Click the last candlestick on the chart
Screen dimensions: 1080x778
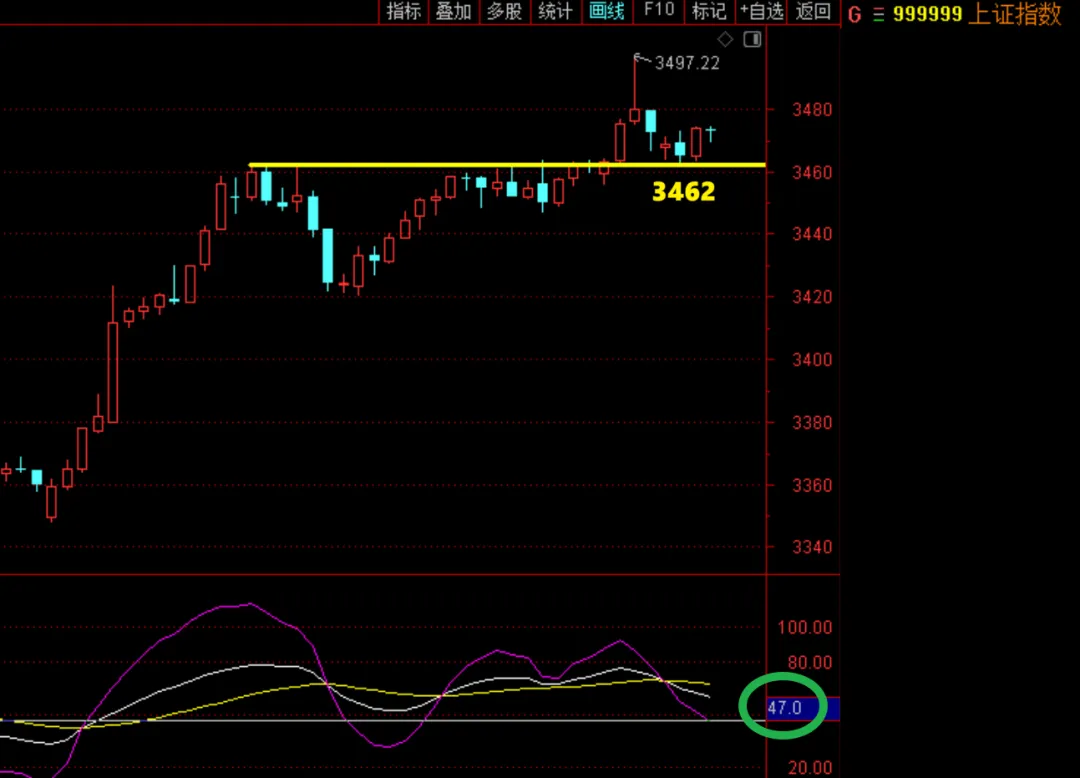tap(711, 132)
